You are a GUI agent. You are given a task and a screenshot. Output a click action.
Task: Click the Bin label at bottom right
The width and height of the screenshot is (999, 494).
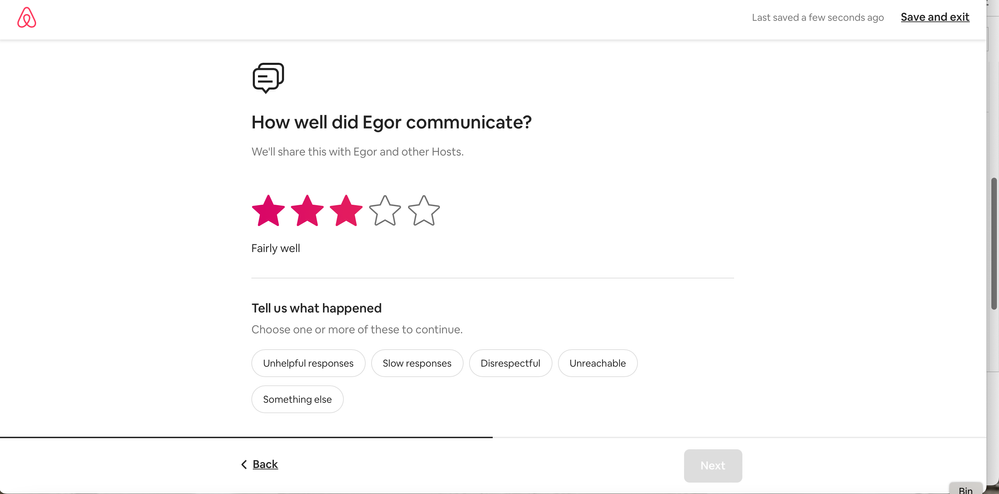[965, 489]
